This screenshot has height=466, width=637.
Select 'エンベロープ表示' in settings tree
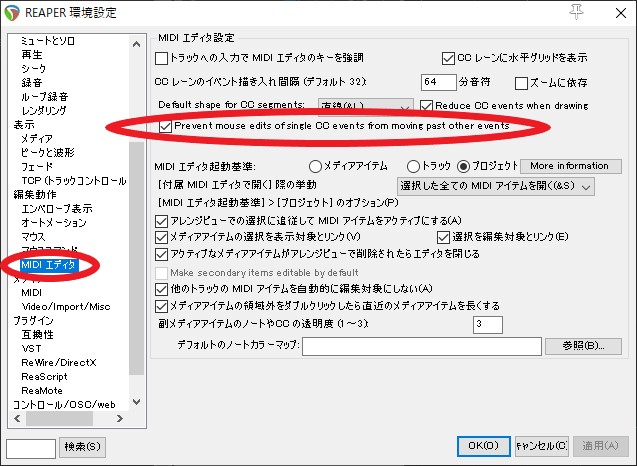57,209
